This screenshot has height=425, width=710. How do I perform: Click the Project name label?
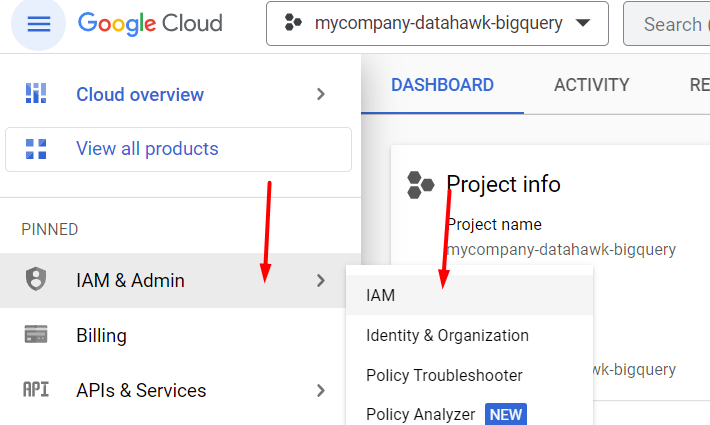tap(494, 224)
